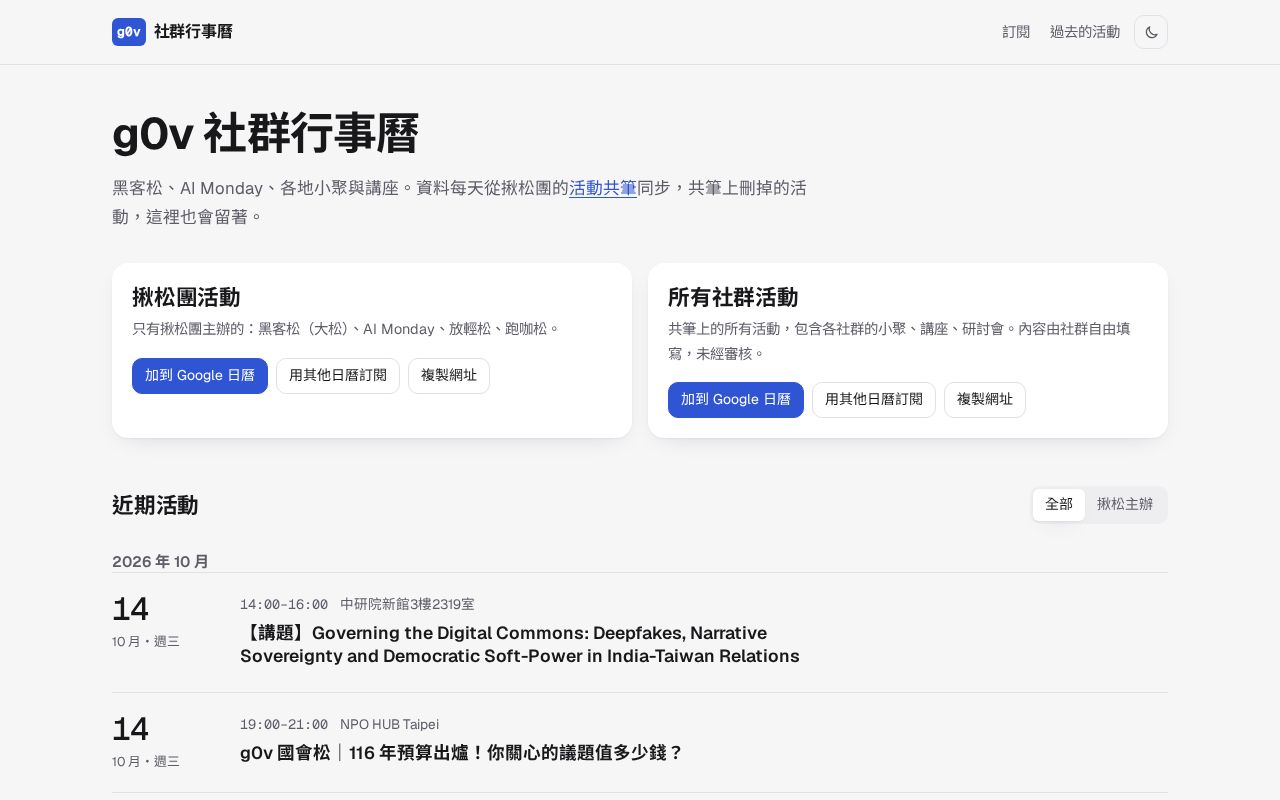This screenshot has height=800, width=1280.
Task: Switch to the 揪松主辦 filter tab
Action: [x=1125, y=505]
